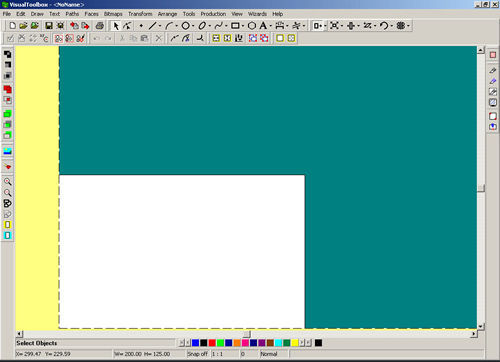Viewport: 500px width, 362px height.
Task: Select the straight line drawing tool
Action: point(153,26)
